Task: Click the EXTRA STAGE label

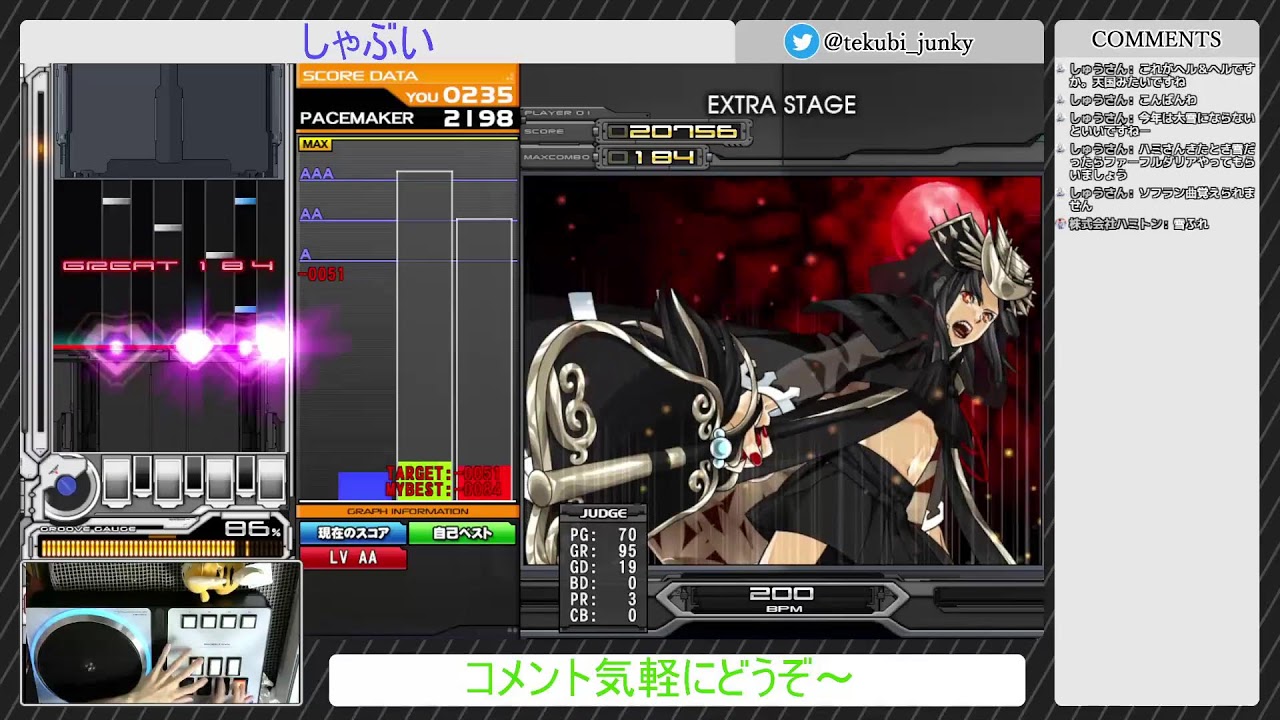Action: pyautogui.click(x=782, y=105)
